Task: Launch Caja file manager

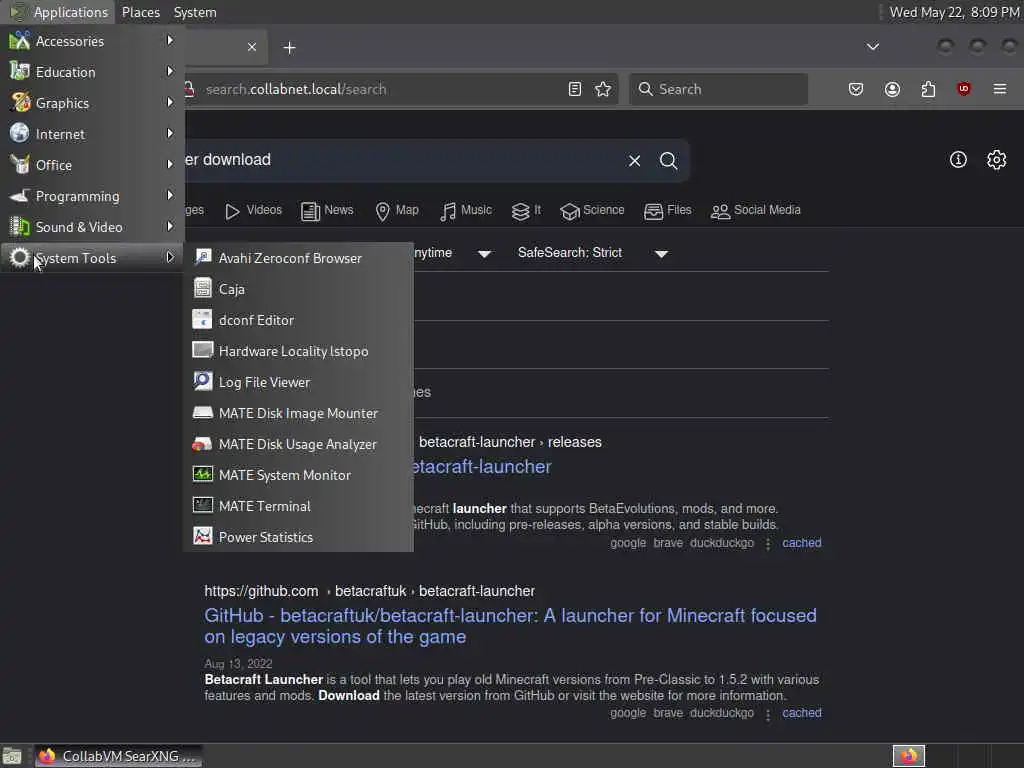Action: coord(298,289)
